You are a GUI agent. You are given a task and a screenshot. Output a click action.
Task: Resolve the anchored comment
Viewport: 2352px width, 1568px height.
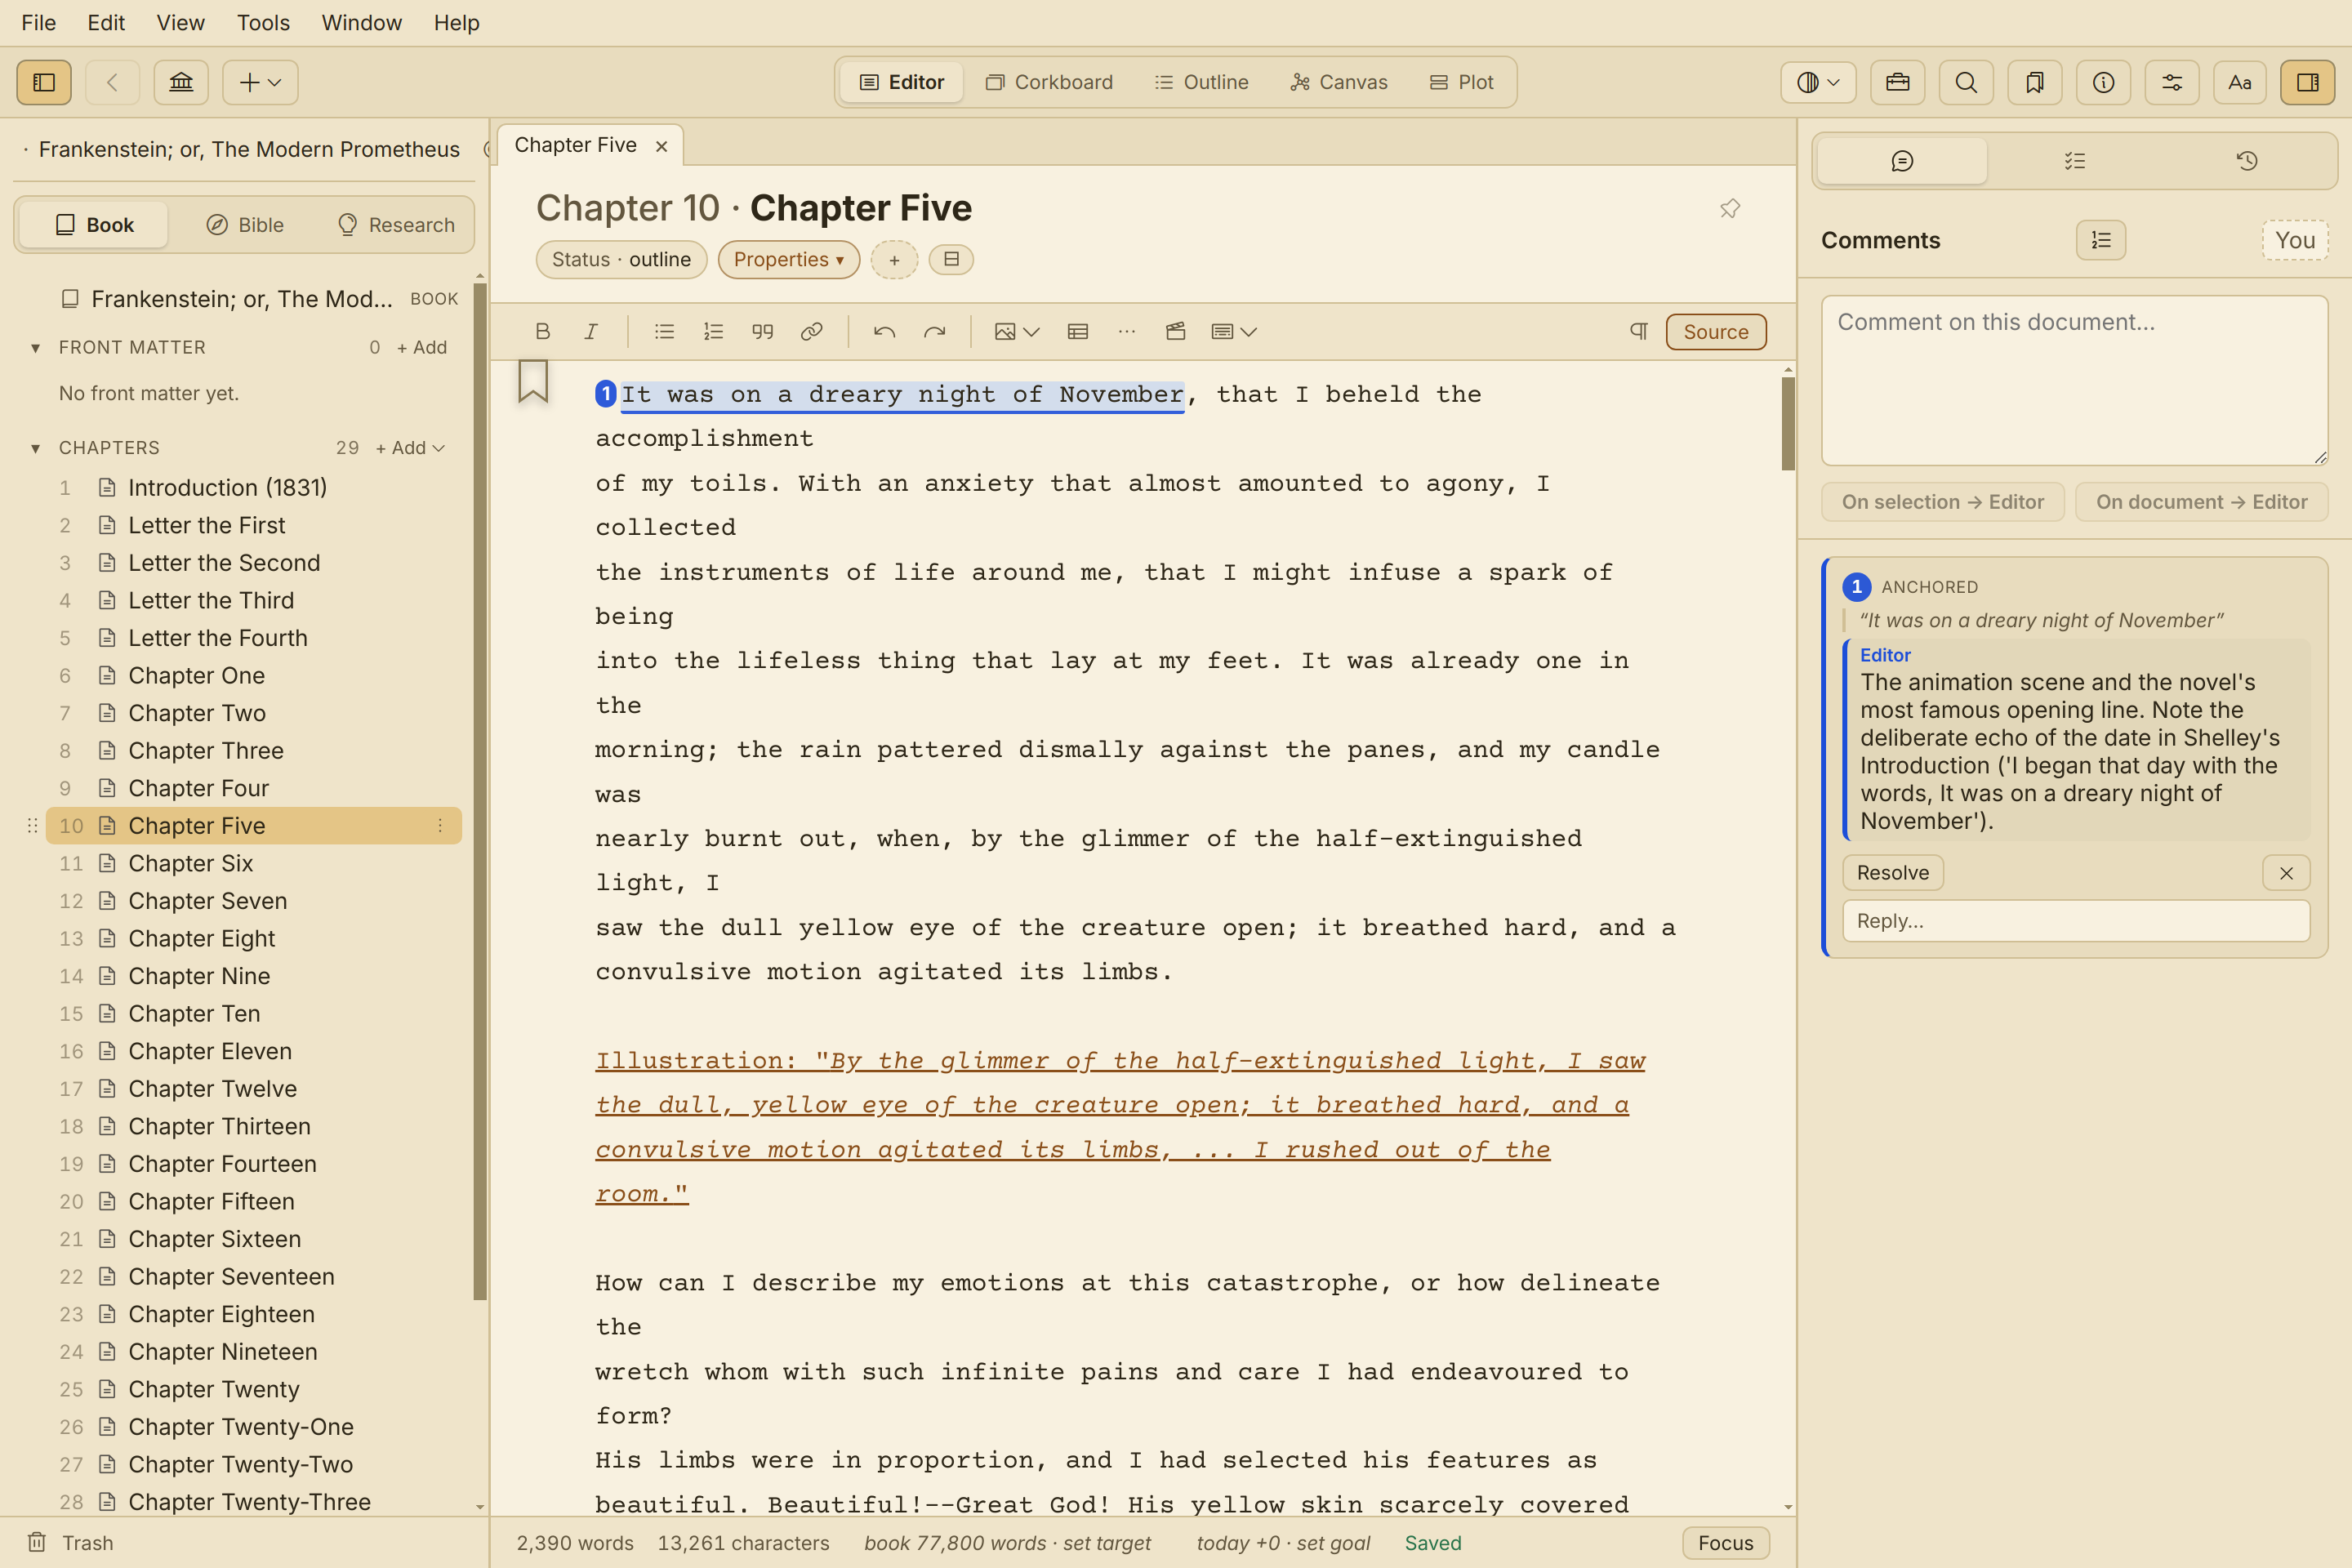1893,873
